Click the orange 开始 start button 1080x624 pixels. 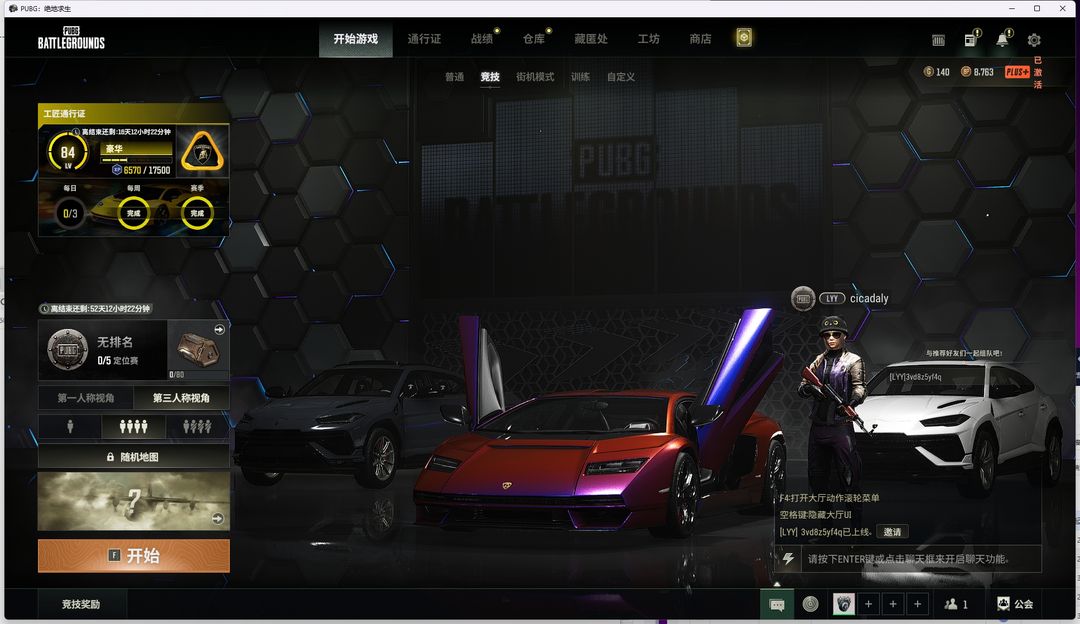(x=134, y=556)
